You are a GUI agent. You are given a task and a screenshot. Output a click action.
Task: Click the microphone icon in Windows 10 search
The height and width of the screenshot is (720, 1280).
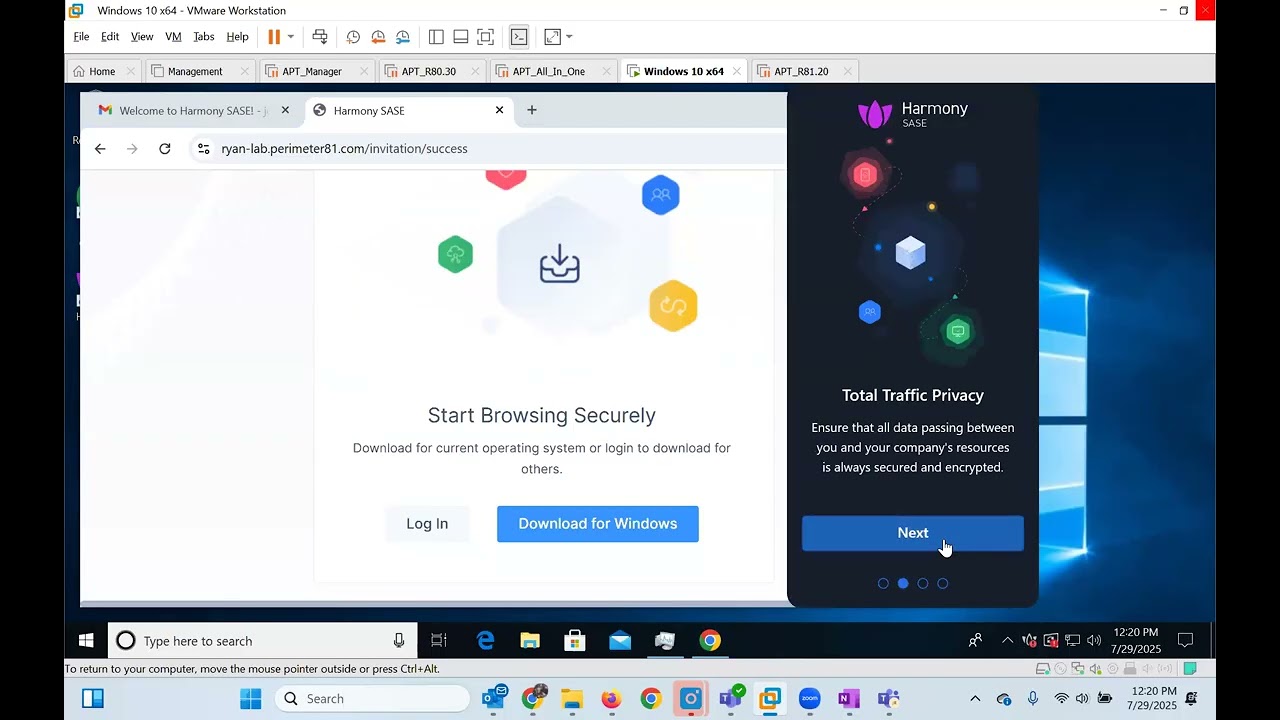coord(399,641)
